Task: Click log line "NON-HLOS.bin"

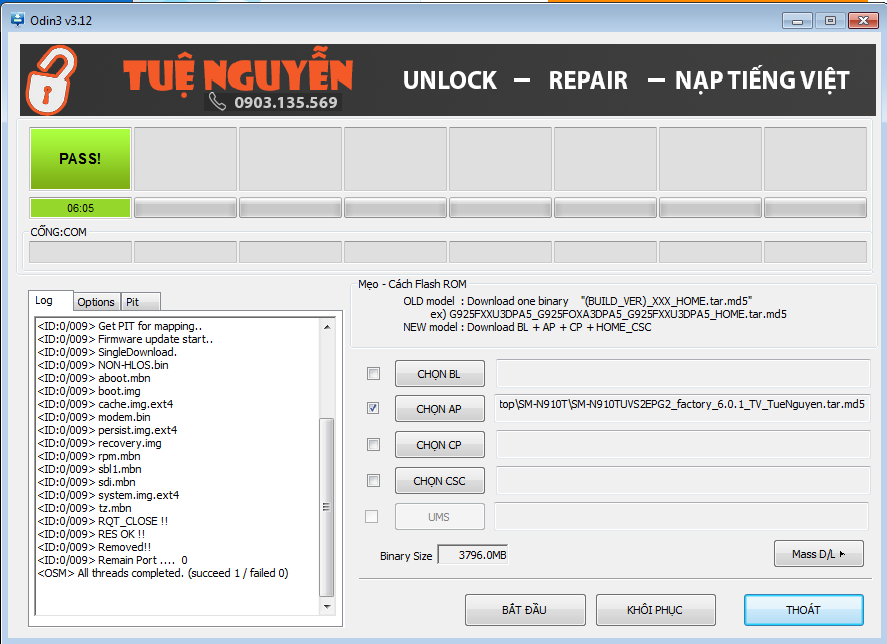Action: tap(103, 365)
